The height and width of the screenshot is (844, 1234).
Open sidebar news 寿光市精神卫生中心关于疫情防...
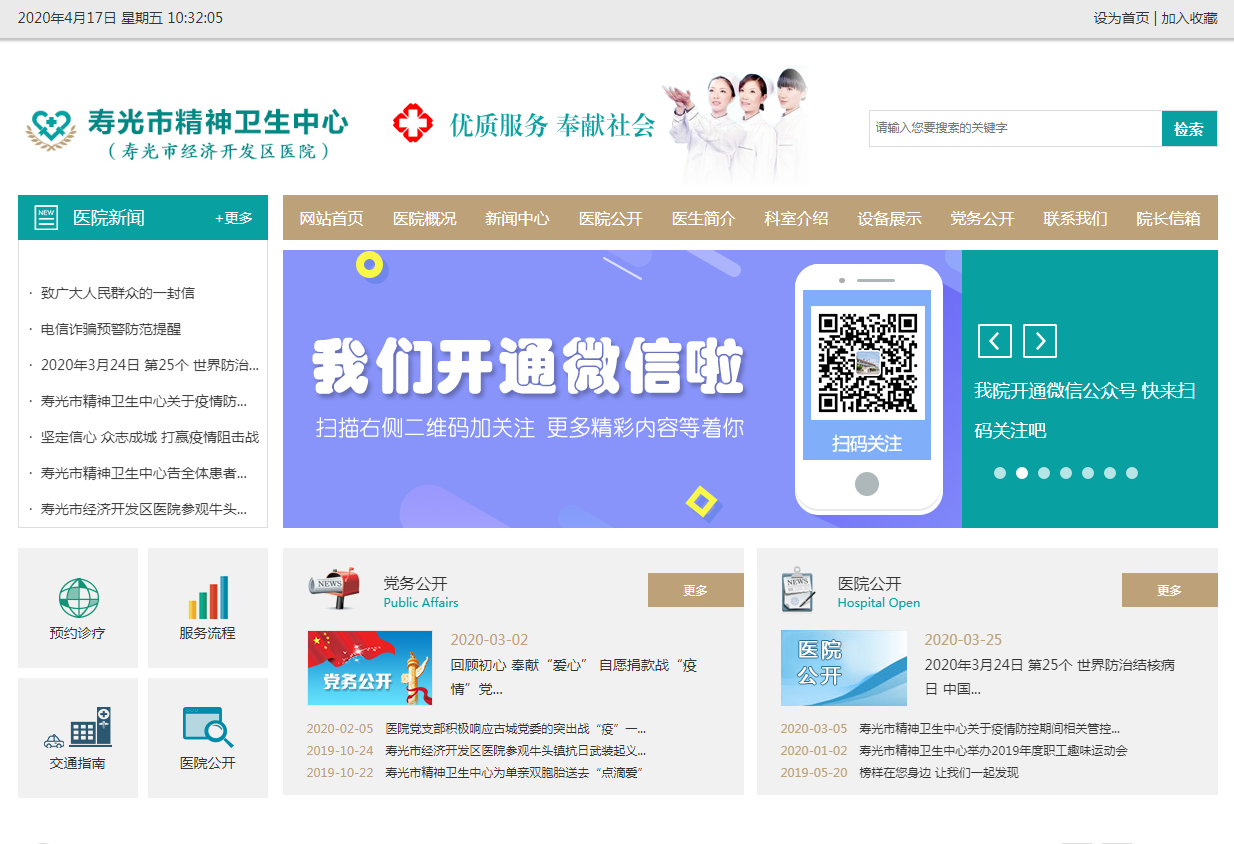pyautogui.click(x=144, y=401)
